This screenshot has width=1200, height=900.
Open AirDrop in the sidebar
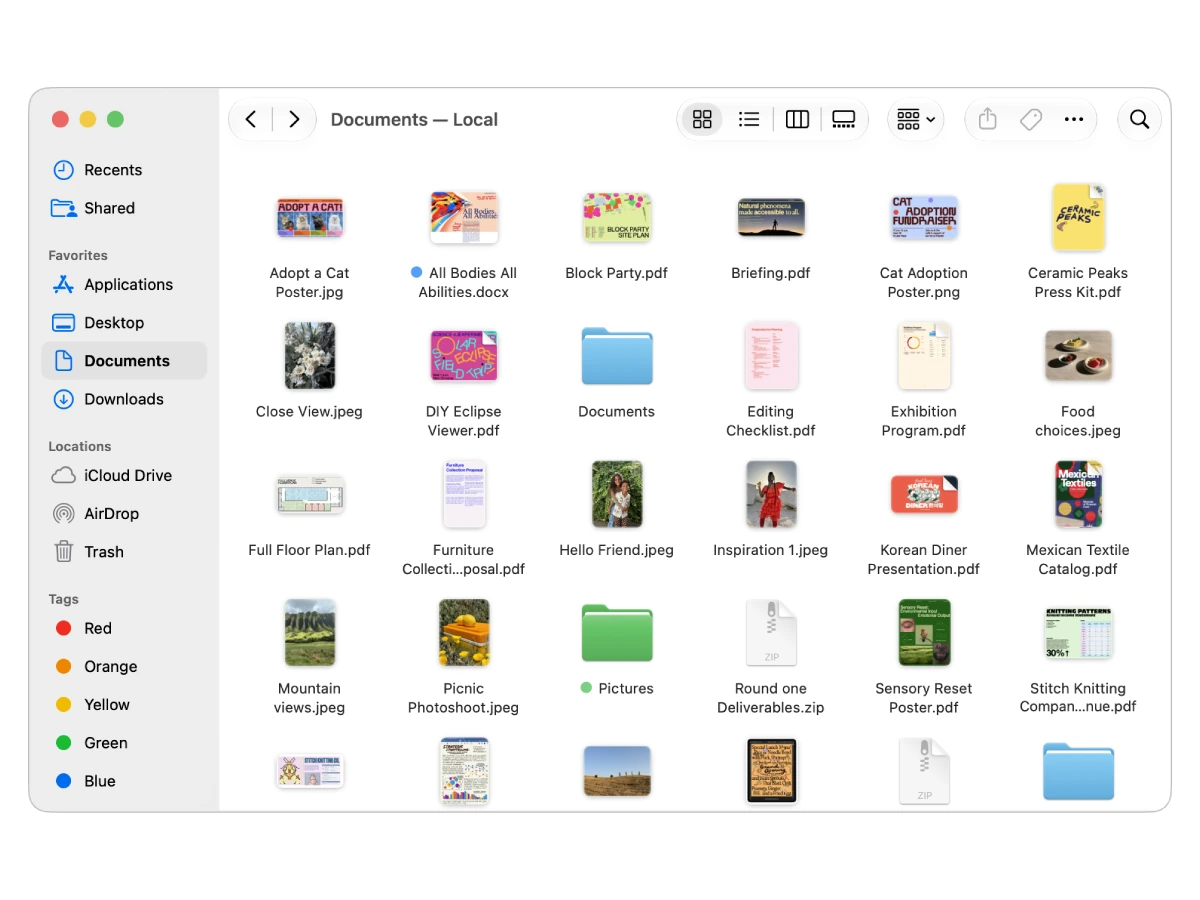point(124,514)
